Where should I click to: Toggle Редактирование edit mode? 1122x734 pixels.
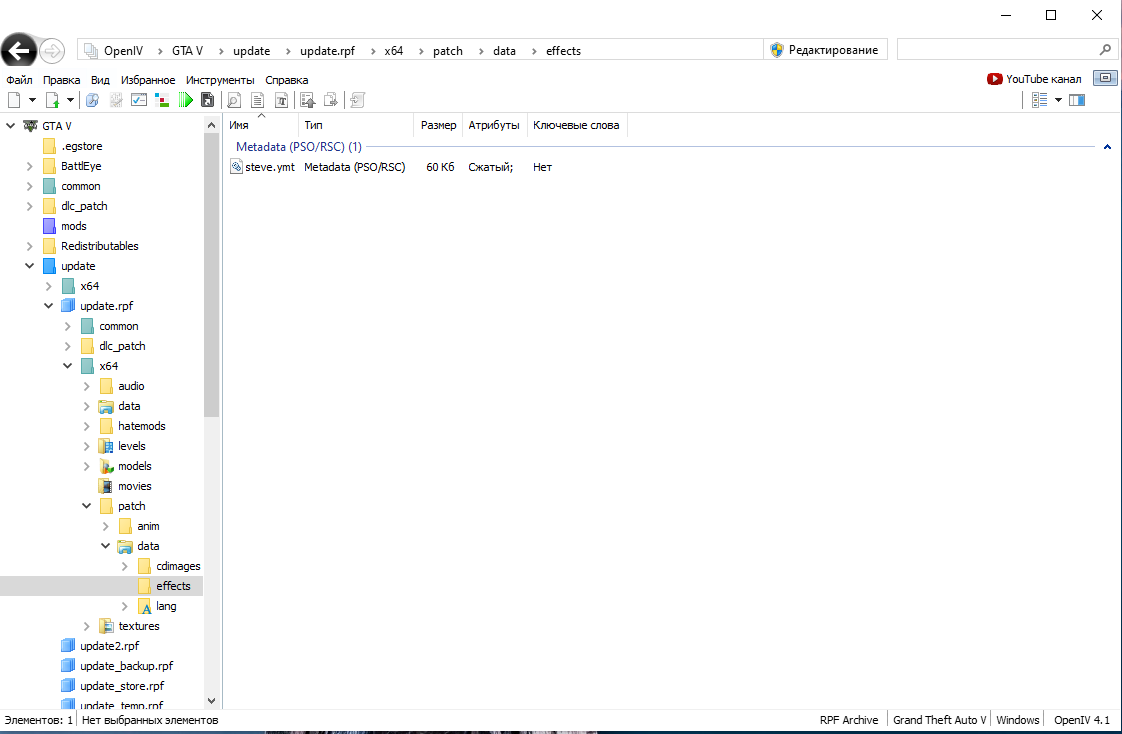click(825, 50)
